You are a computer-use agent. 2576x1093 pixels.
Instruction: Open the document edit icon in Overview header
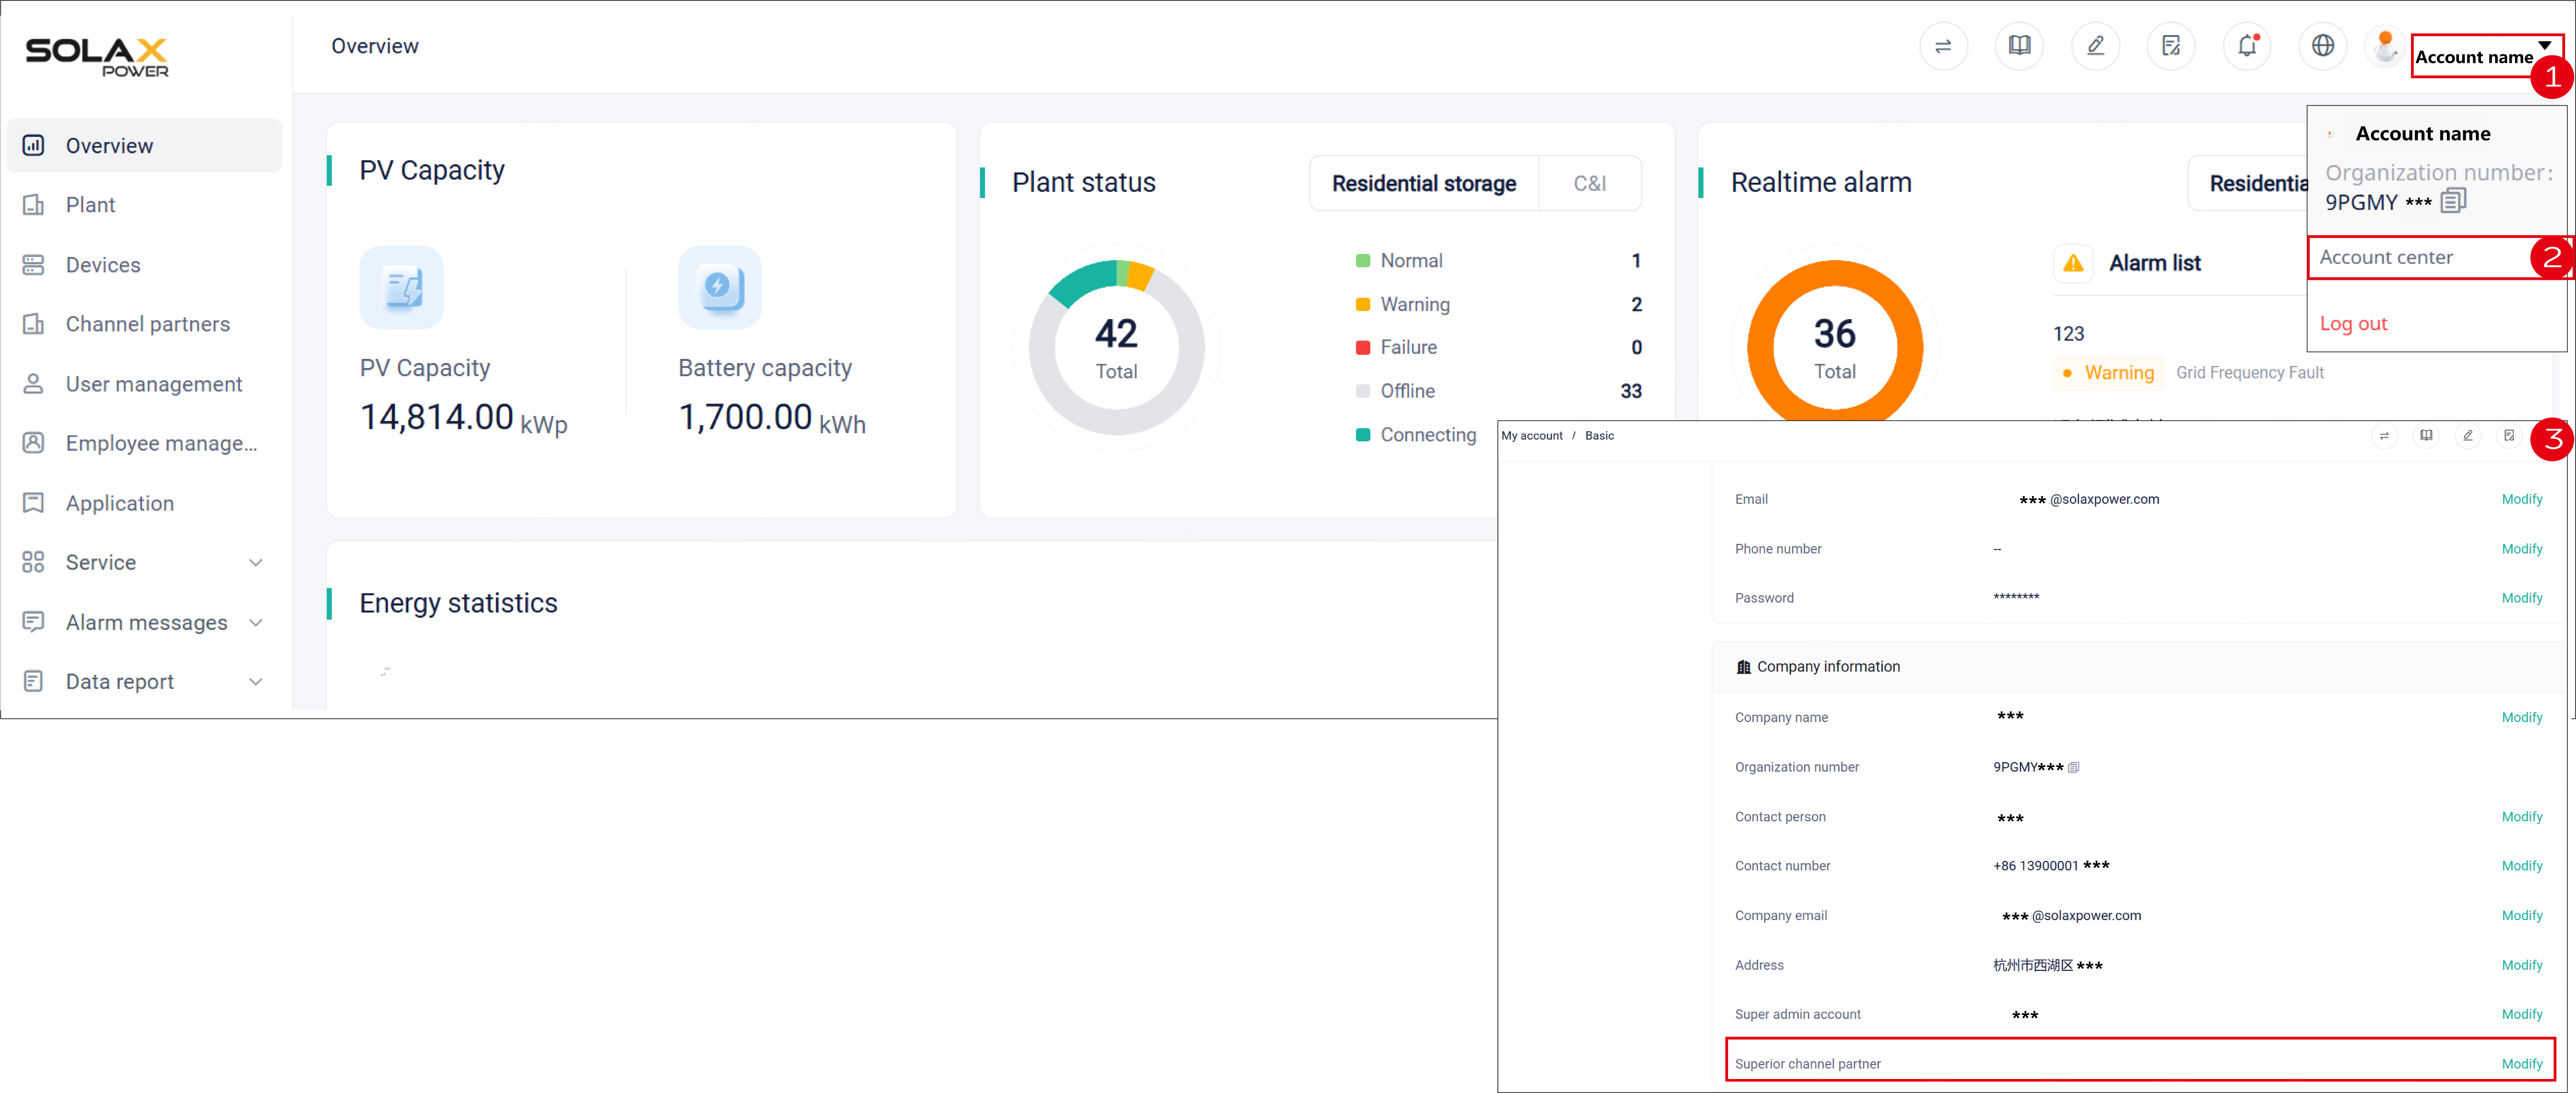(x=2171, y=46)
